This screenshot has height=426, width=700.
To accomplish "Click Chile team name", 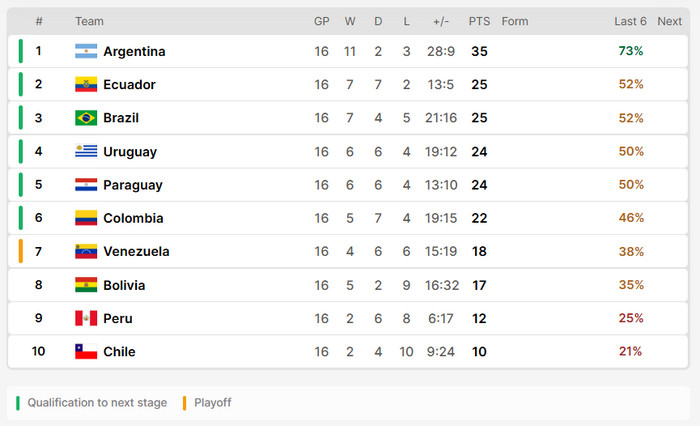I will click(119, 351).
